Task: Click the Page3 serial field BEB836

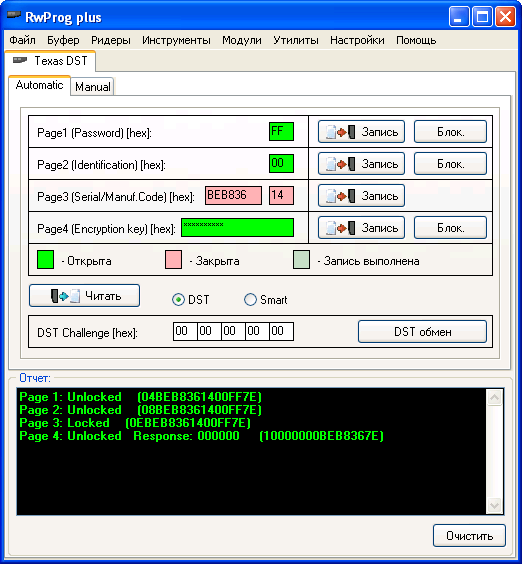Action: (x=233, y=195)
